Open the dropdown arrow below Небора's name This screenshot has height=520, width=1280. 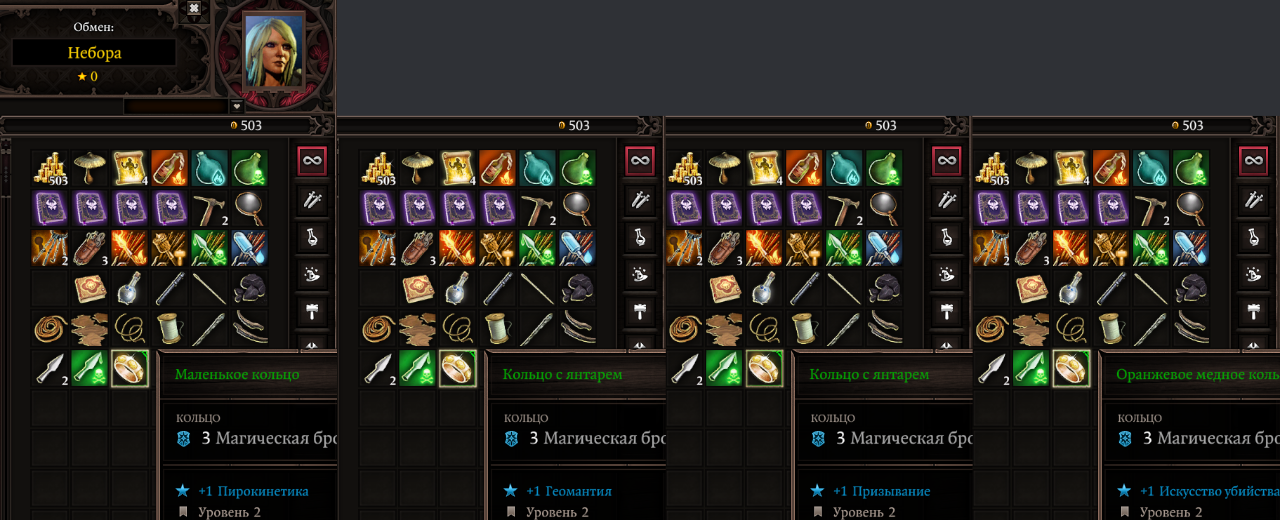pos(237,106)
